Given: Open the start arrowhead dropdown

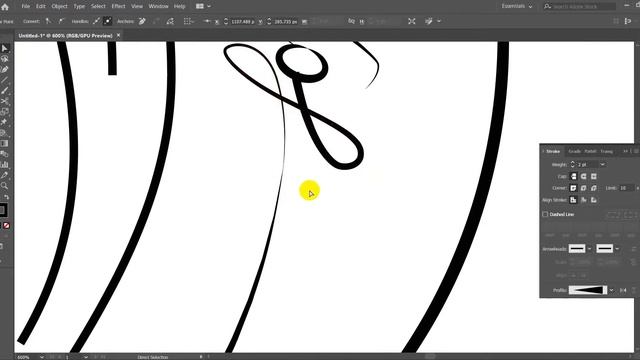Looking at the screenshot, I should tap(589, 249).
